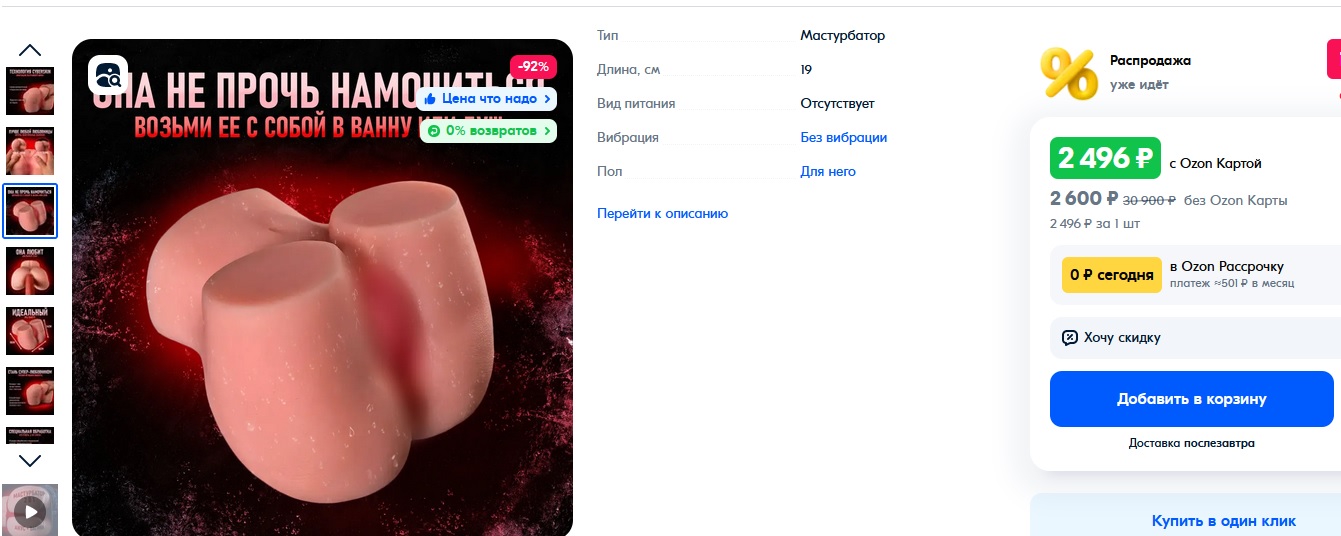1341x536 pixels.
Task: Click the image visual search icon
Action: point(108,74)
